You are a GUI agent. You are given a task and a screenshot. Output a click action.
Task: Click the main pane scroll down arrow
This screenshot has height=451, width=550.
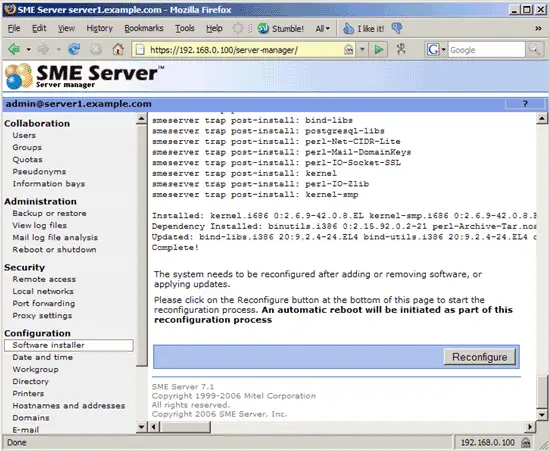[x=542, y=415]
